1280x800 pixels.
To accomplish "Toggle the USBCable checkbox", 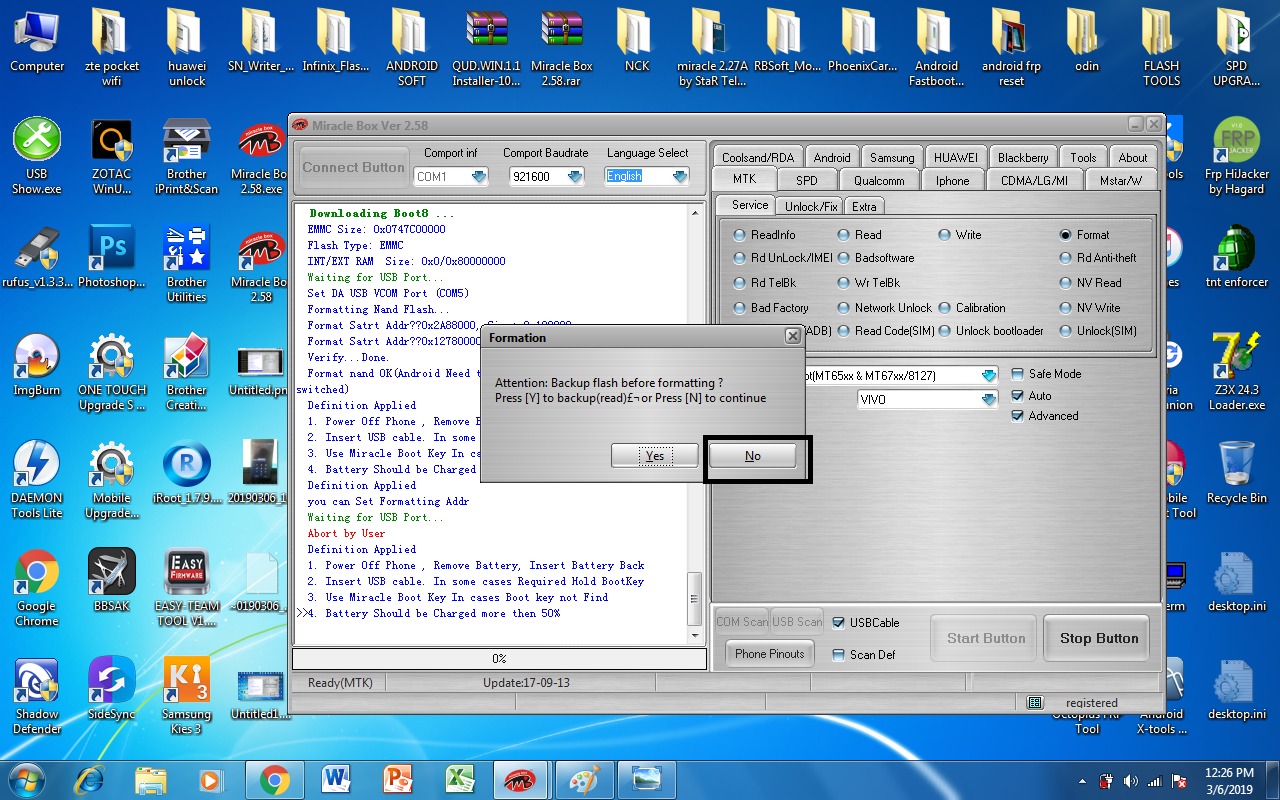I will 839,622.
